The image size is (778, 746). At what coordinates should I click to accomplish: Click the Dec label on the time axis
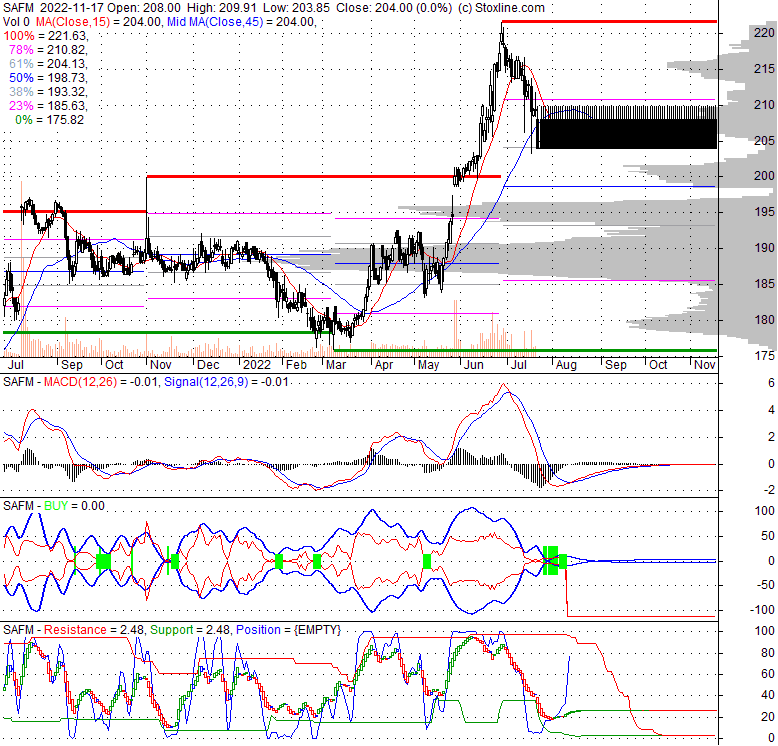coord(208,365)
